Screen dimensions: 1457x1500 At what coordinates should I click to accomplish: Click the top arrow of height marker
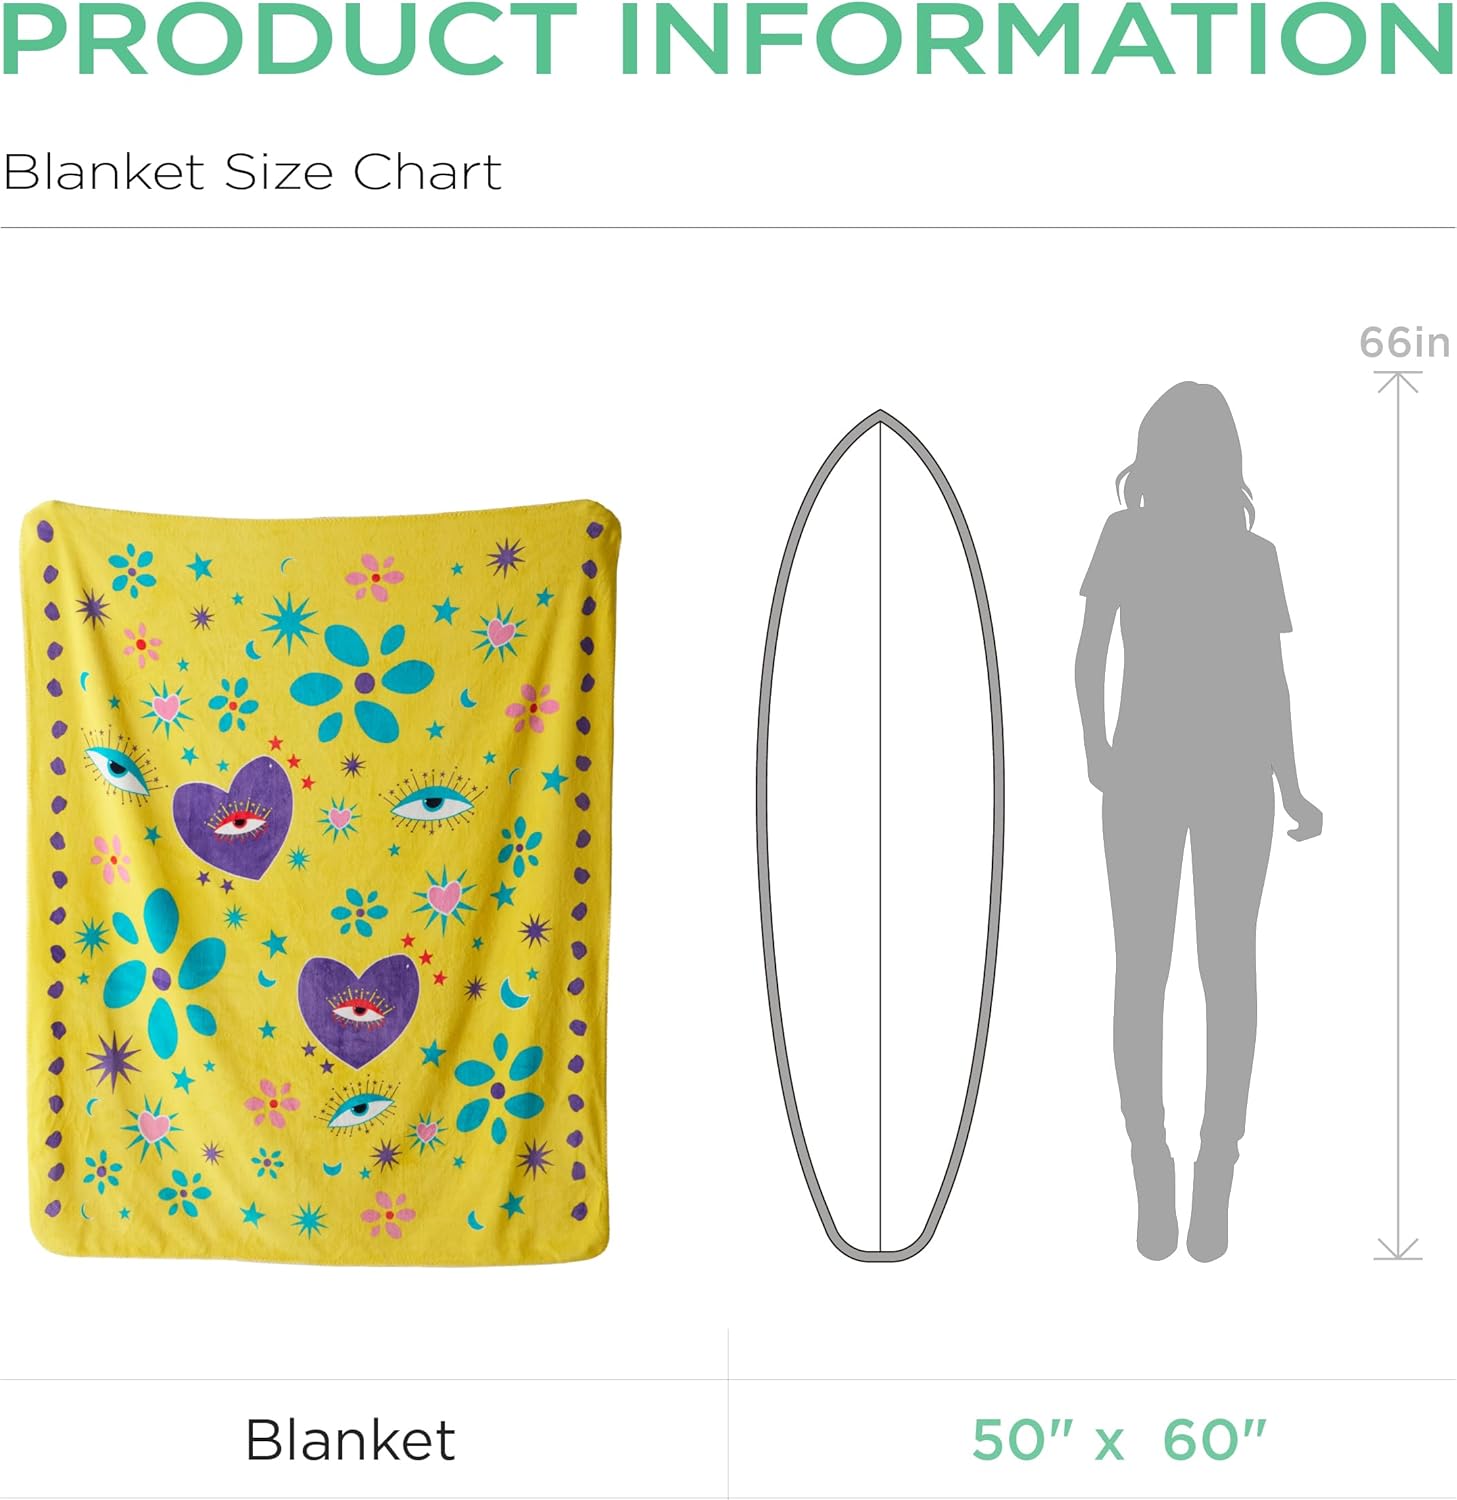coord(1398,381)
